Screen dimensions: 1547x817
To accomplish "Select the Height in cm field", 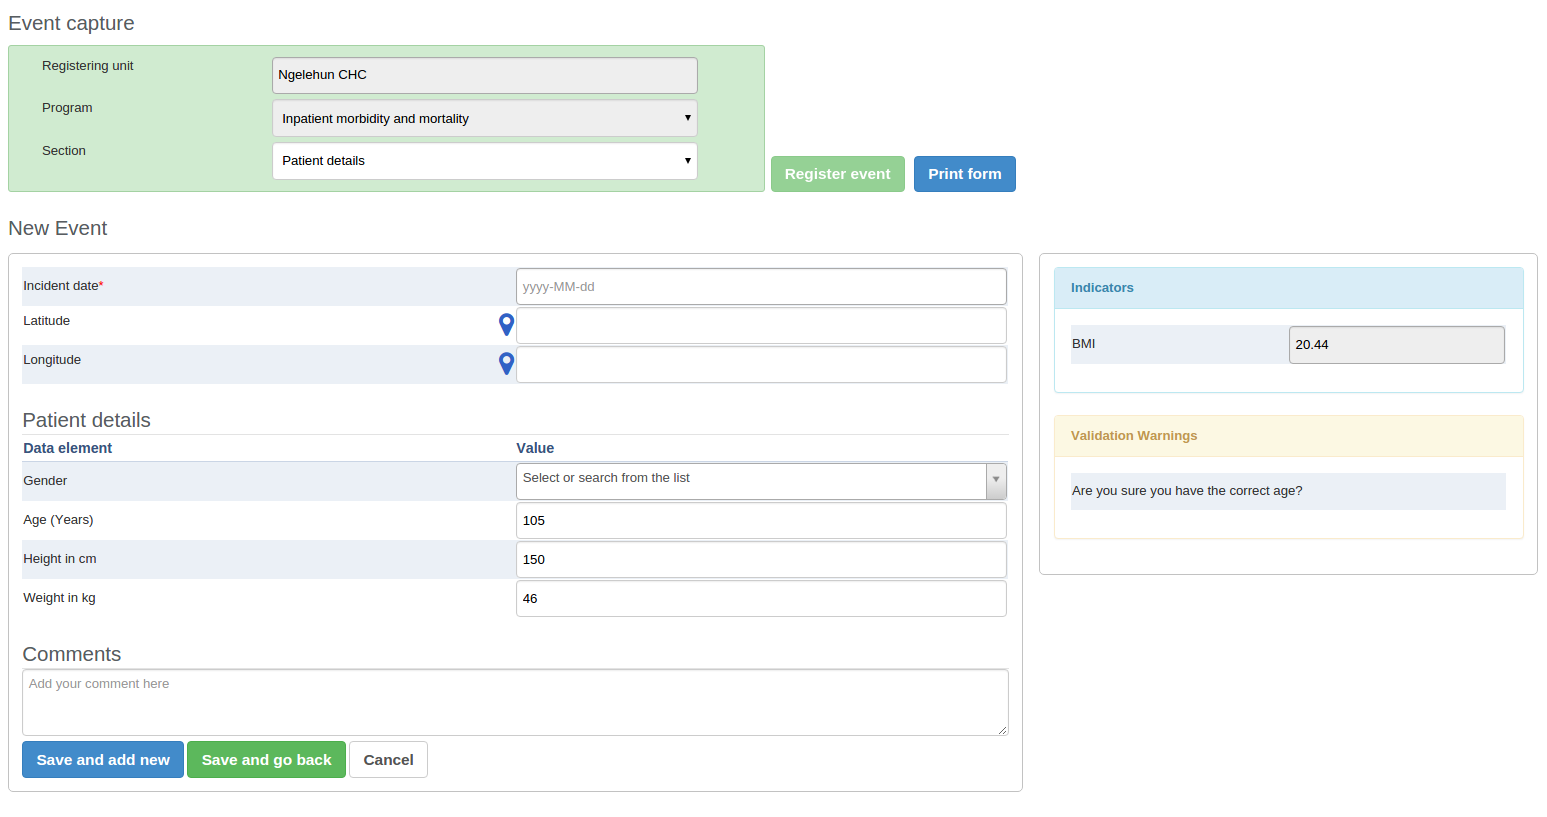I will (x=760, y=560).
